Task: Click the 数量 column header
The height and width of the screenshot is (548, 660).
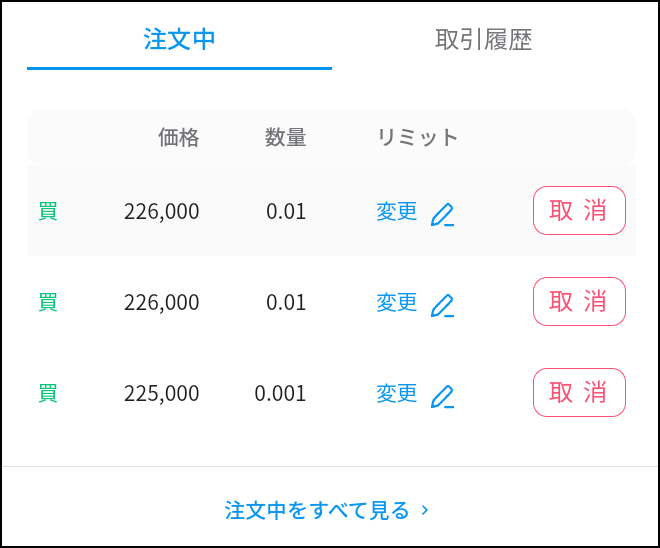Action: coord(285,137)
